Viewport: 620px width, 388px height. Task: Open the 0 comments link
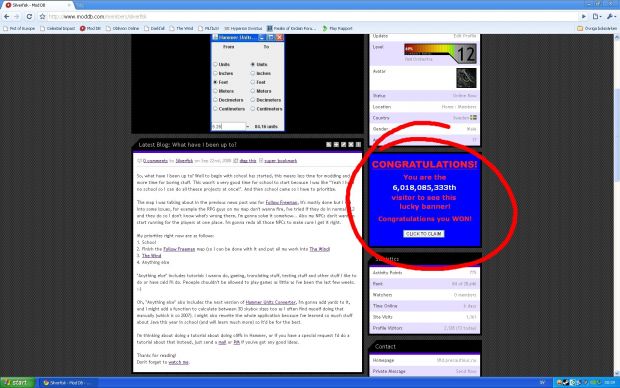coord(155,161)
